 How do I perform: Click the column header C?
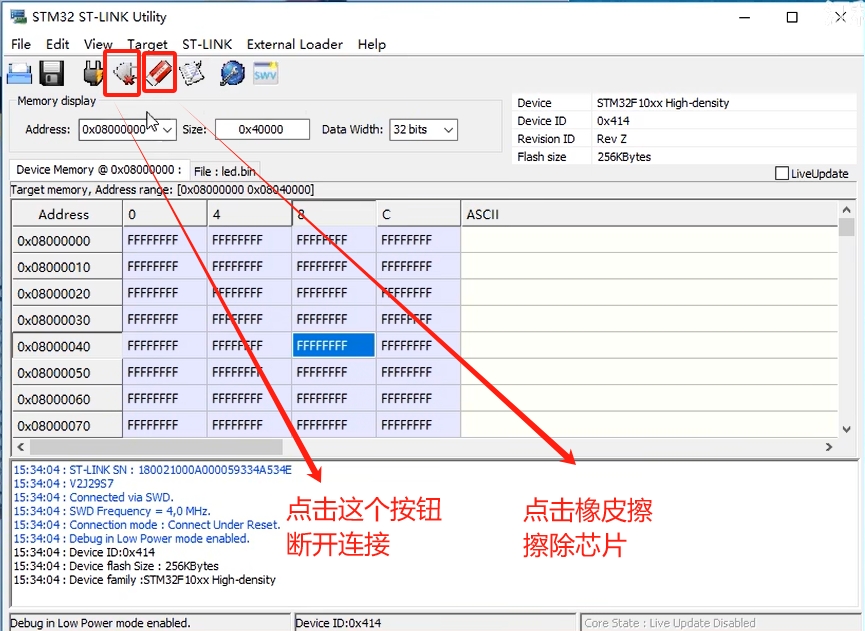(x=418, y=214)
